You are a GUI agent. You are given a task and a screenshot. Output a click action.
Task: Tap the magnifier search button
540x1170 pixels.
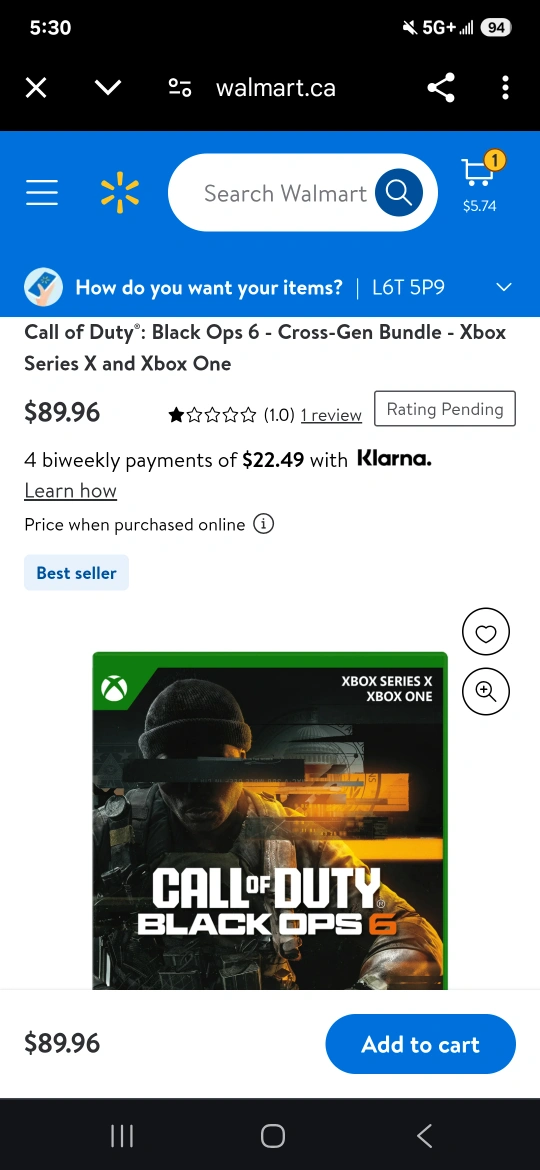click(399, 193)
